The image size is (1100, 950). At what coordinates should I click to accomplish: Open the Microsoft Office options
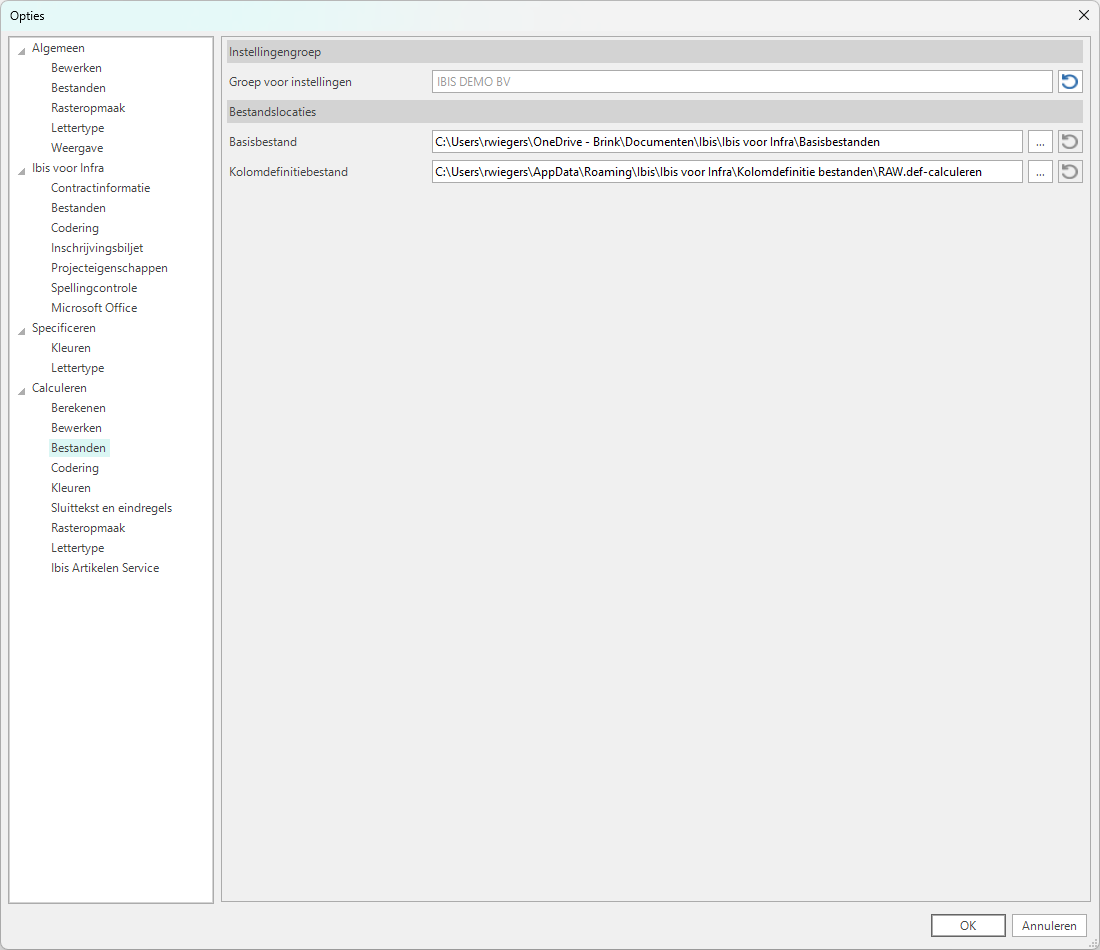point(94,308)
